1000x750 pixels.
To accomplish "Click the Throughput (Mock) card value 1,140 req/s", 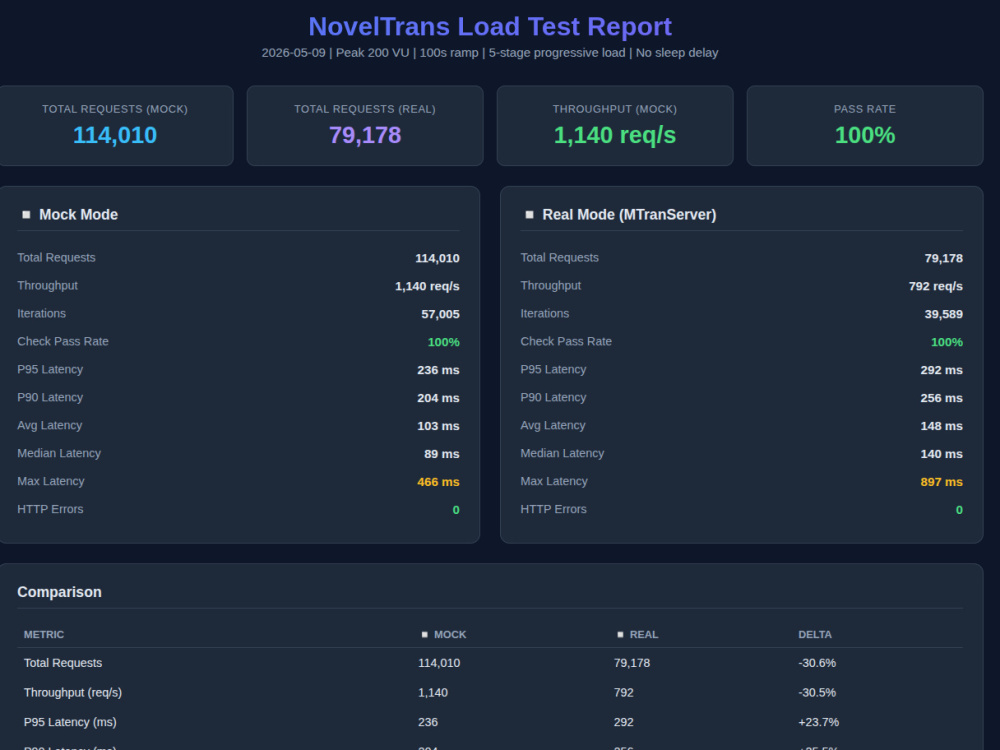I will pos(615,135).
